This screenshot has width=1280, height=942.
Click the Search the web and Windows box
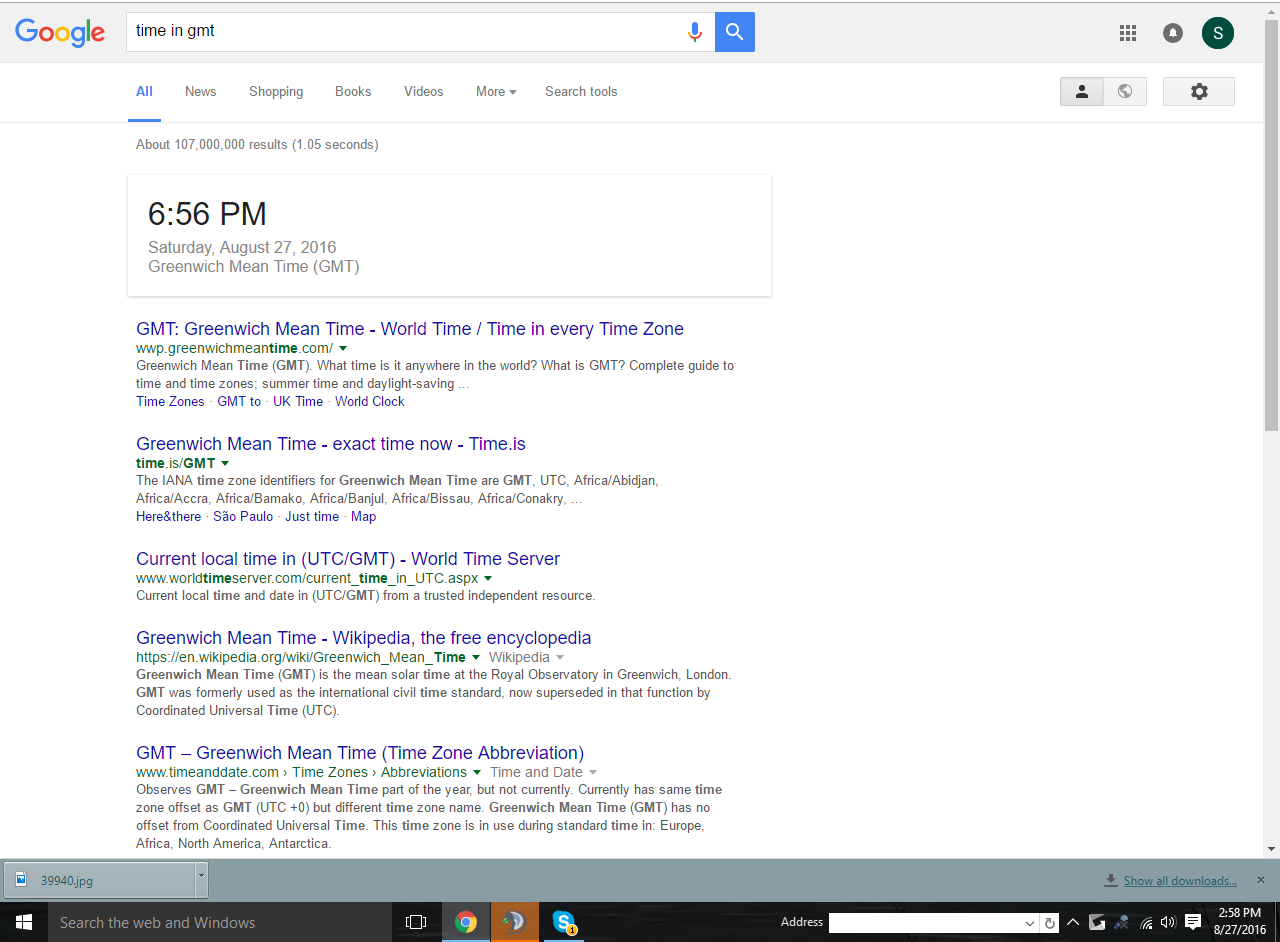tap(218, 922)
